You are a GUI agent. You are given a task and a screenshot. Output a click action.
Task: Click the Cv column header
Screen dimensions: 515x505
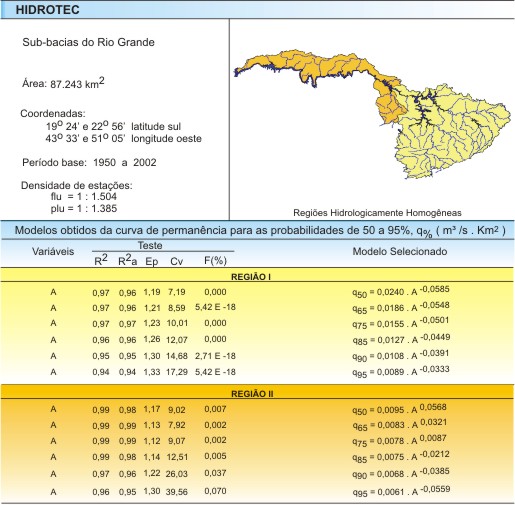click(x=176, y=262)
